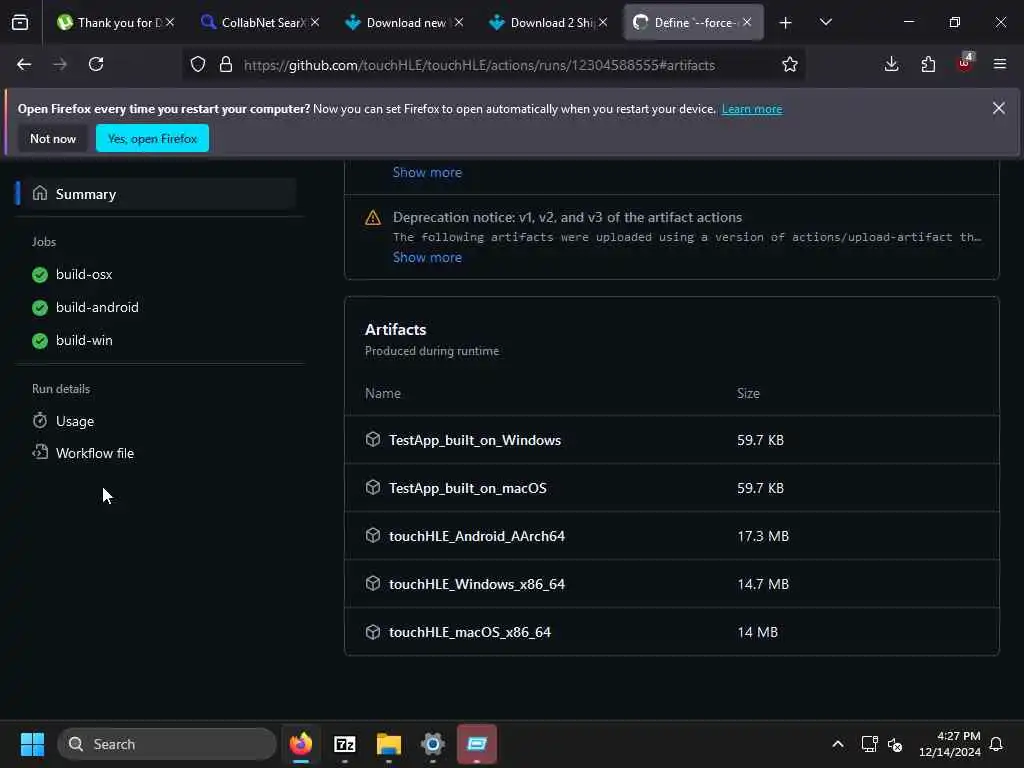Viewport: 1024px width, 768px height.
Task: Open the Workflow file link
Action: click(x=95, y=453)
